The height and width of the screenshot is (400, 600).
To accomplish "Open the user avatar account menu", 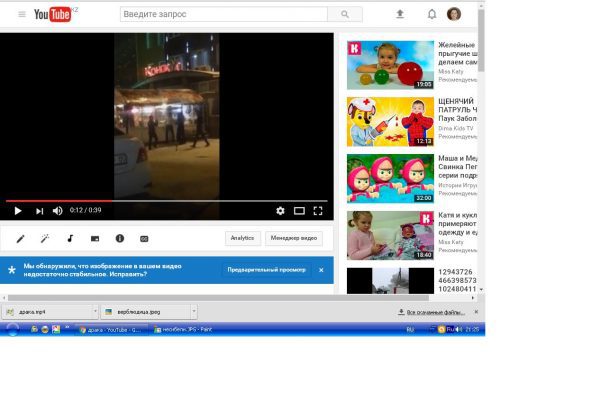I will click(x=454, y=15).
